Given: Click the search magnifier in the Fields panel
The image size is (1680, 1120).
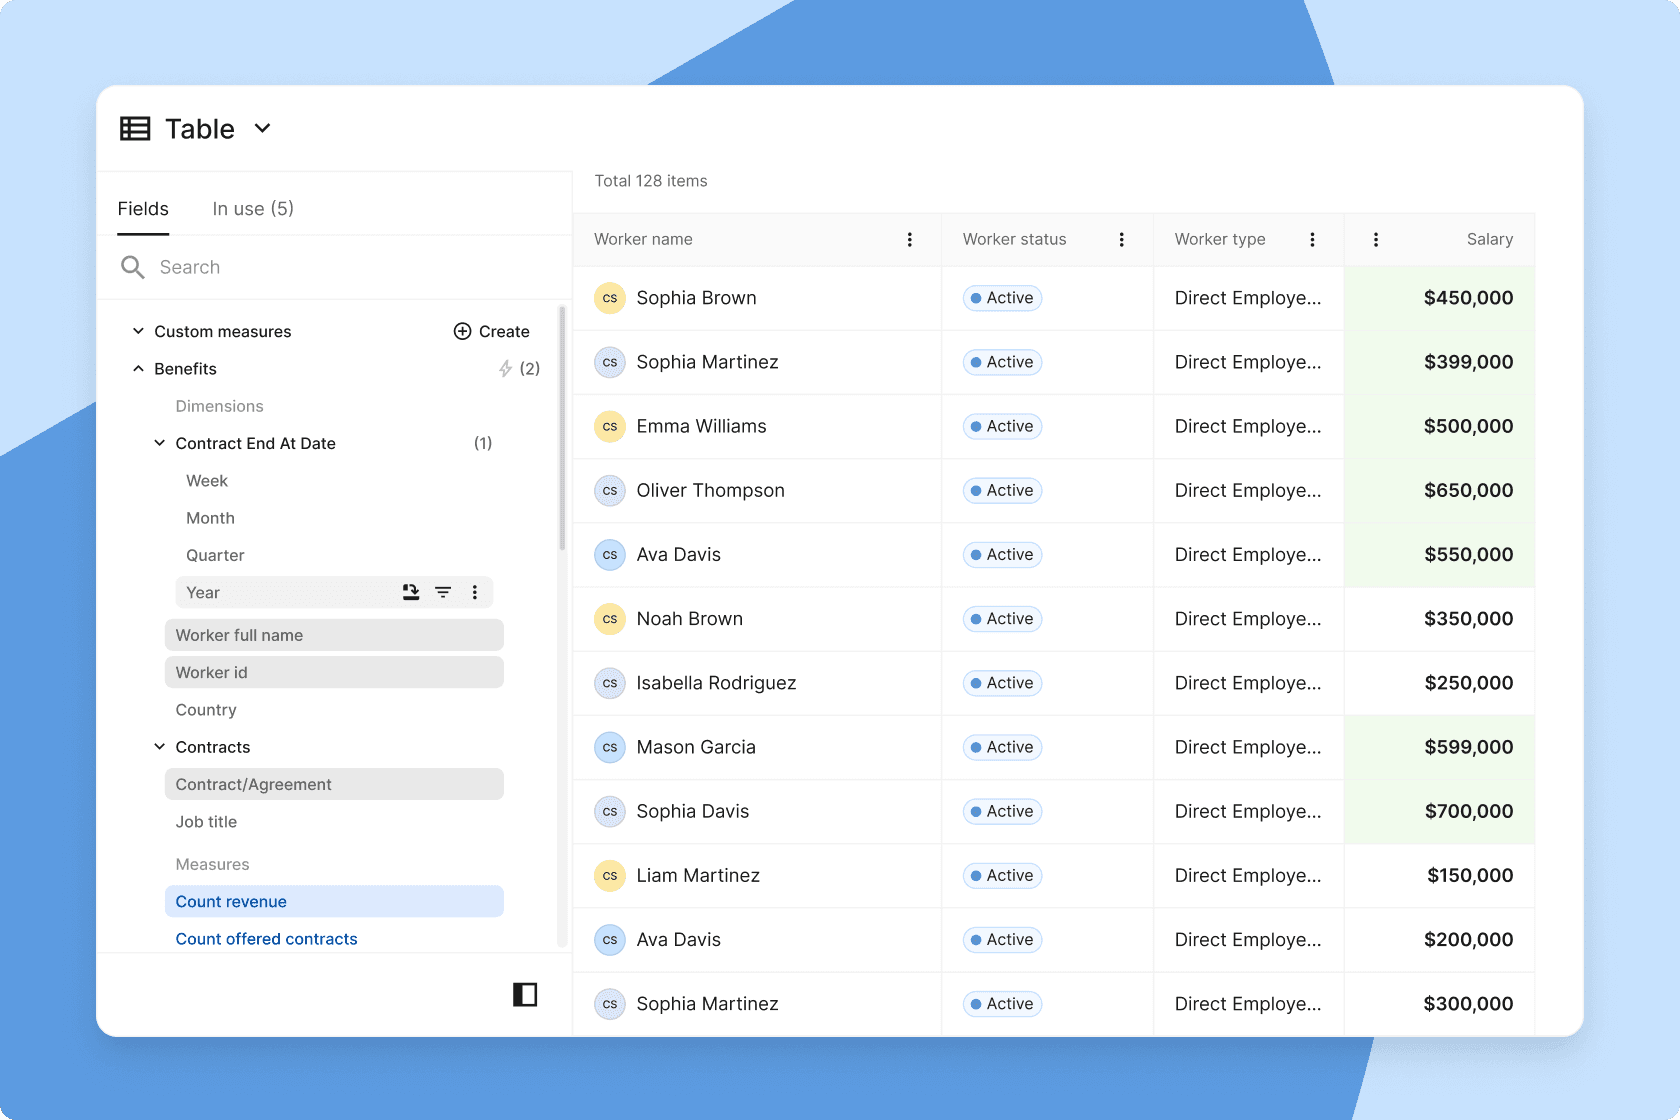Looking at the screenshot, I should (x=132, y=267).
